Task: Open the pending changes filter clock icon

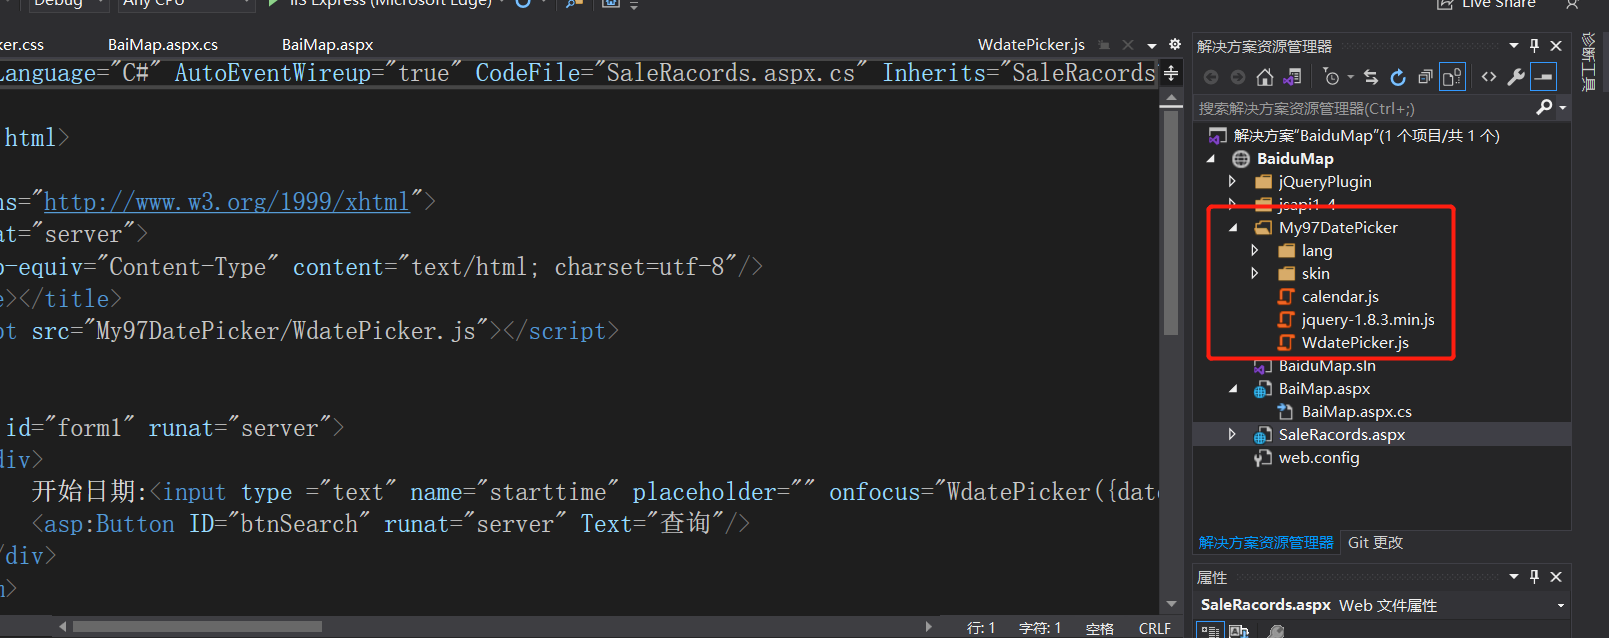Action: [x=1331, y=77]
